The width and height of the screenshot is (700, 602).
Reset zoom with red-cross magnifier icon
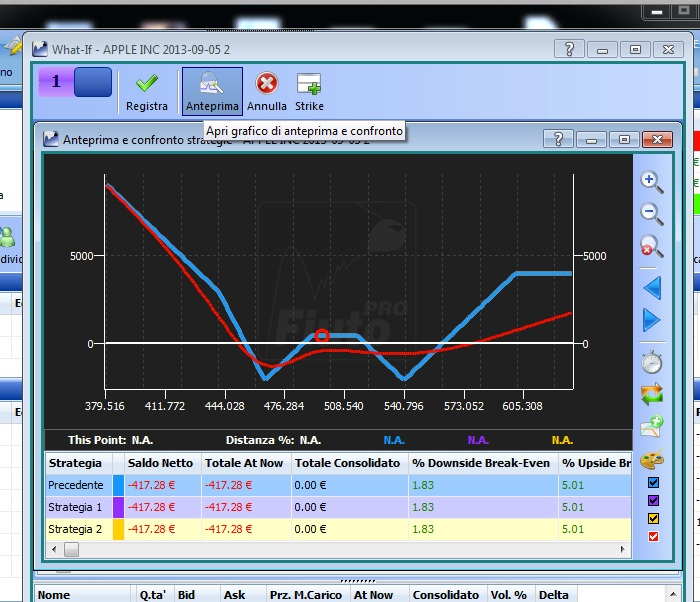point(652,246)
